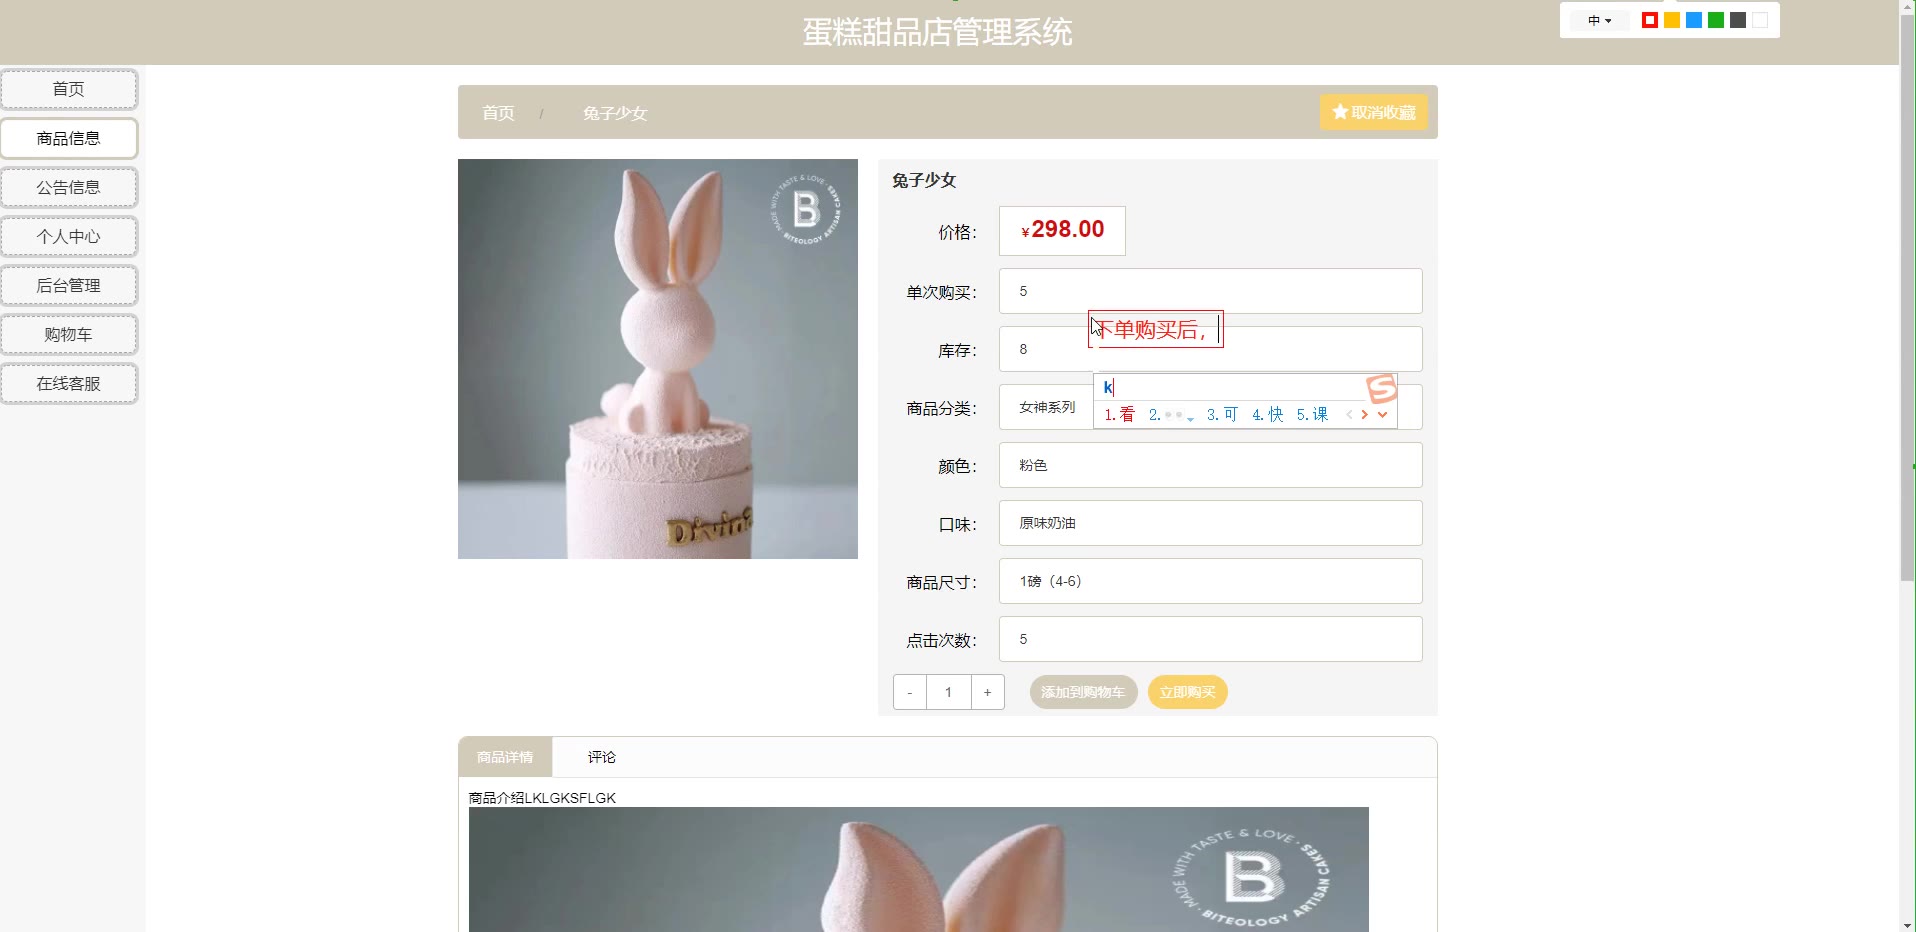
Task: Click the 单次购买 field showing 5
Action: click(x=1210, y=291)
